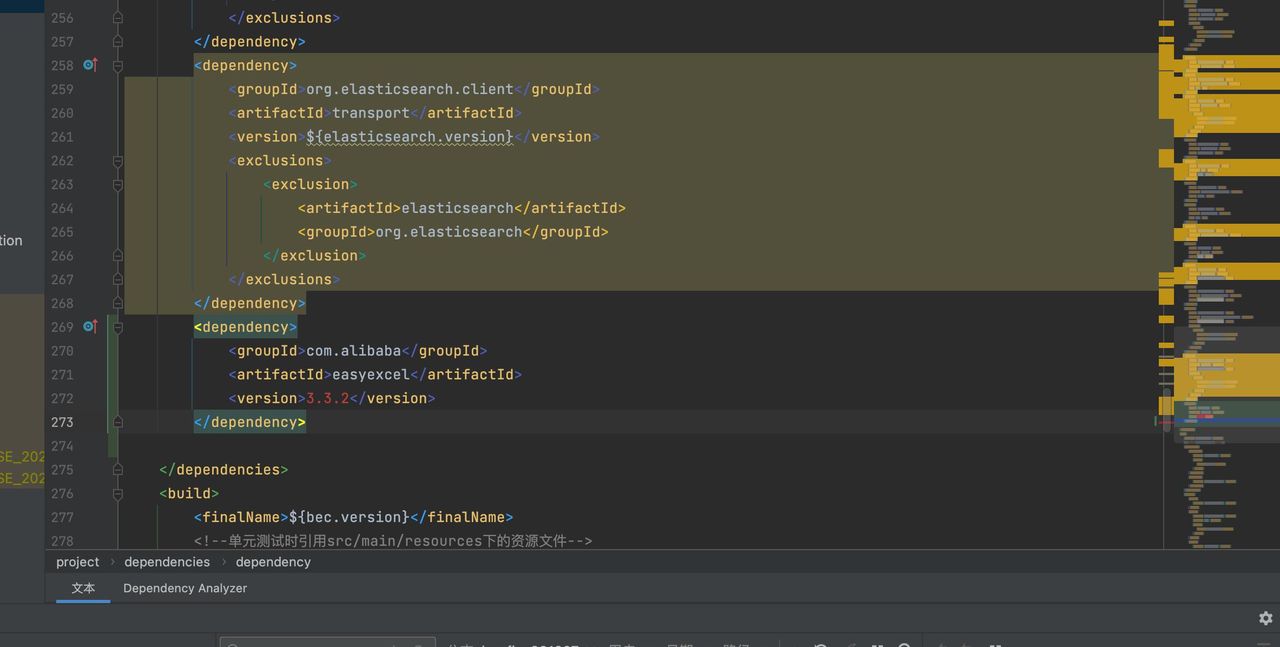This screenshot has width=1280, height=647.
Task: Open settings via the gear icon bottom right
Action: [x=1266, y=618]
